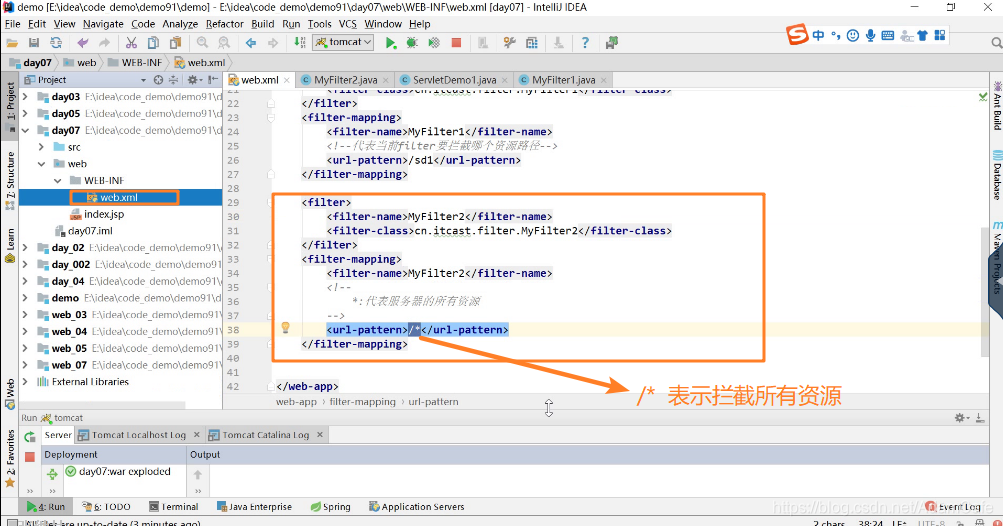Screen dimensions: 1003x526
Task: Toggle the Structure side panel
Action: click(10, 180)
